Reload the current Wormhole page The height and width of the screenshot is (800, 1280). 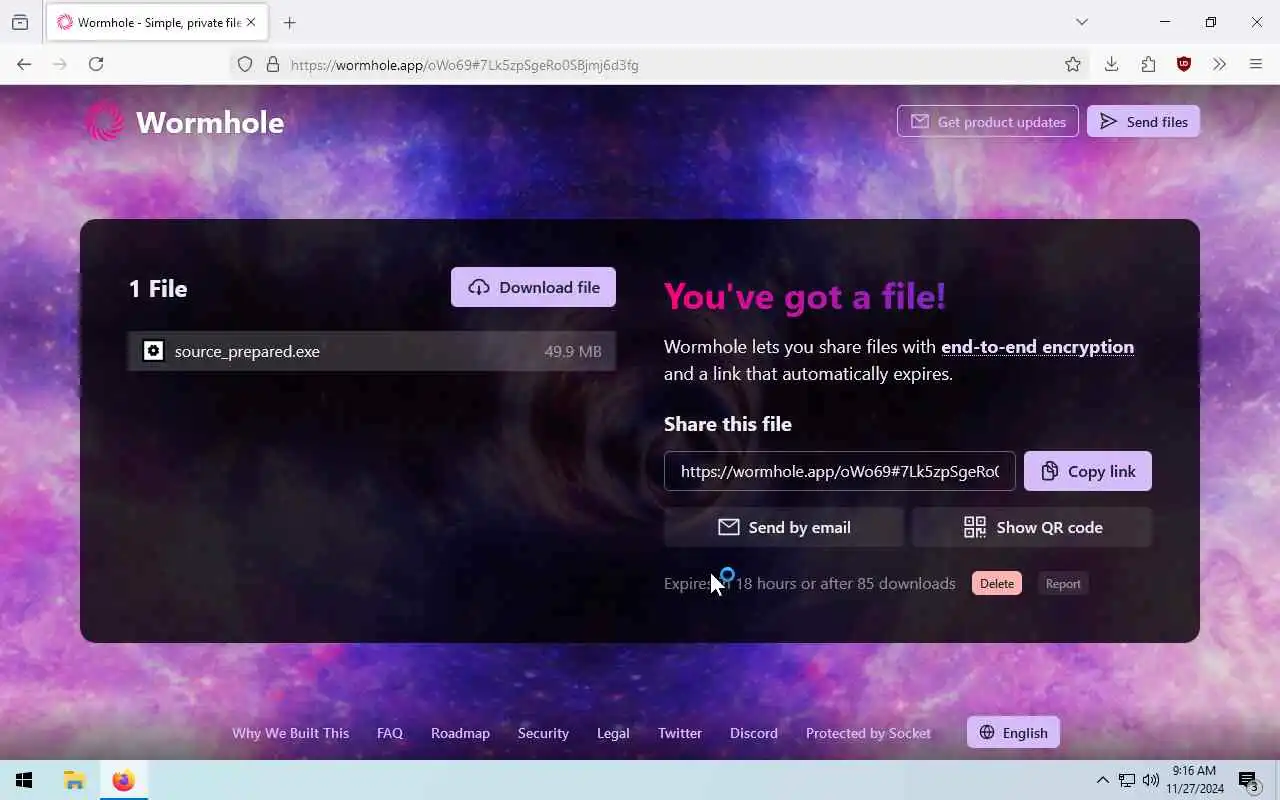(x=96, y=64)
